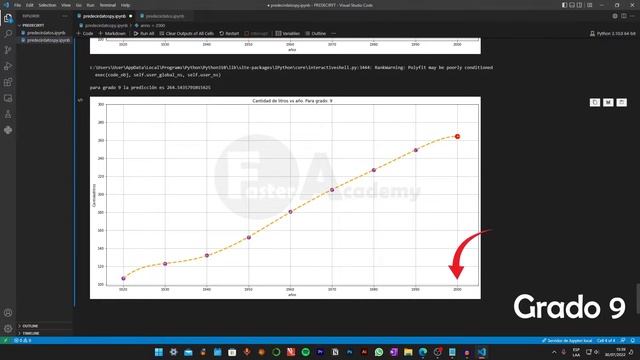
Task: Add a new Code cell
Action: 85,33
